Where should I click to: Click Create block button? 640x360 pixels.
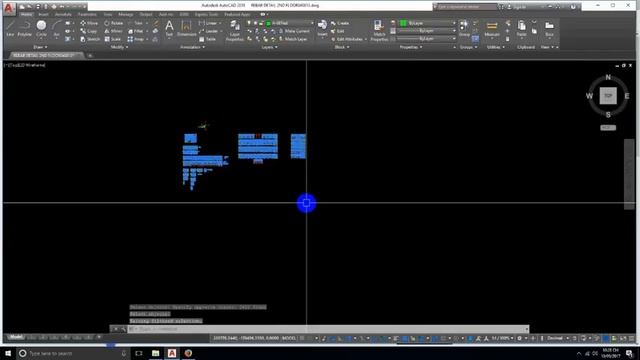coord(340,23)
